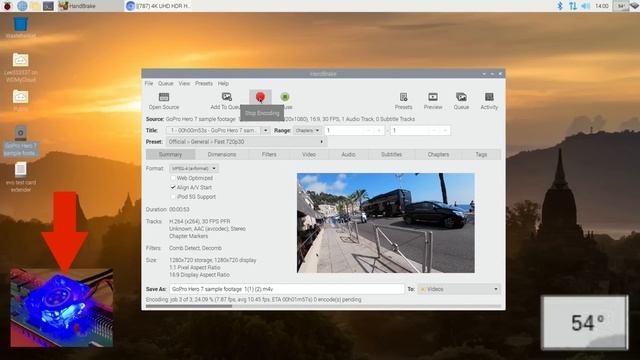
Task: Click the Save As filename field
Action: point(287,289)
